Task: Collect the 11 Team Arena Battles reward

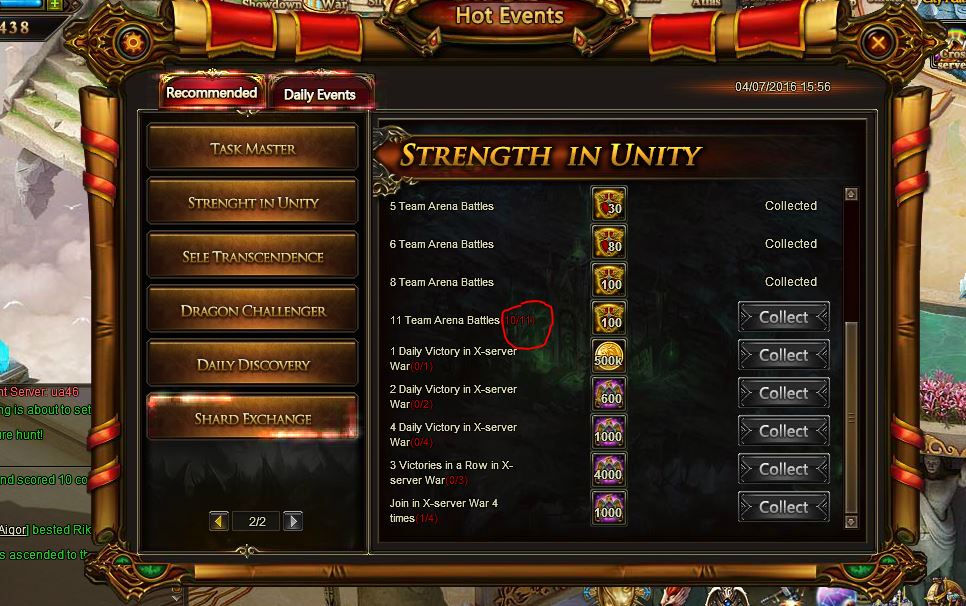Action: pos(784,317)
